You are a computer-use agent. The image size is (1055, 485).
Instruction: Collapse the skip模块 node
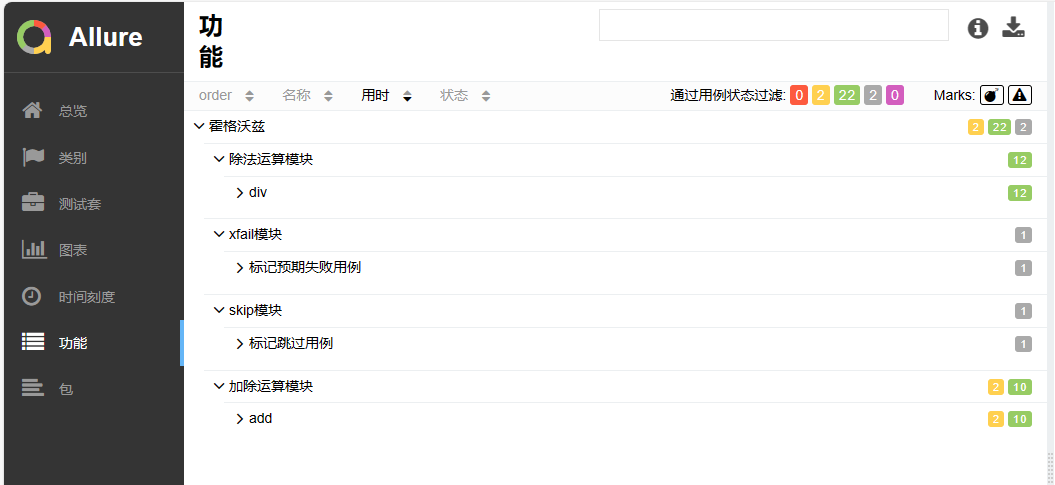218,311
